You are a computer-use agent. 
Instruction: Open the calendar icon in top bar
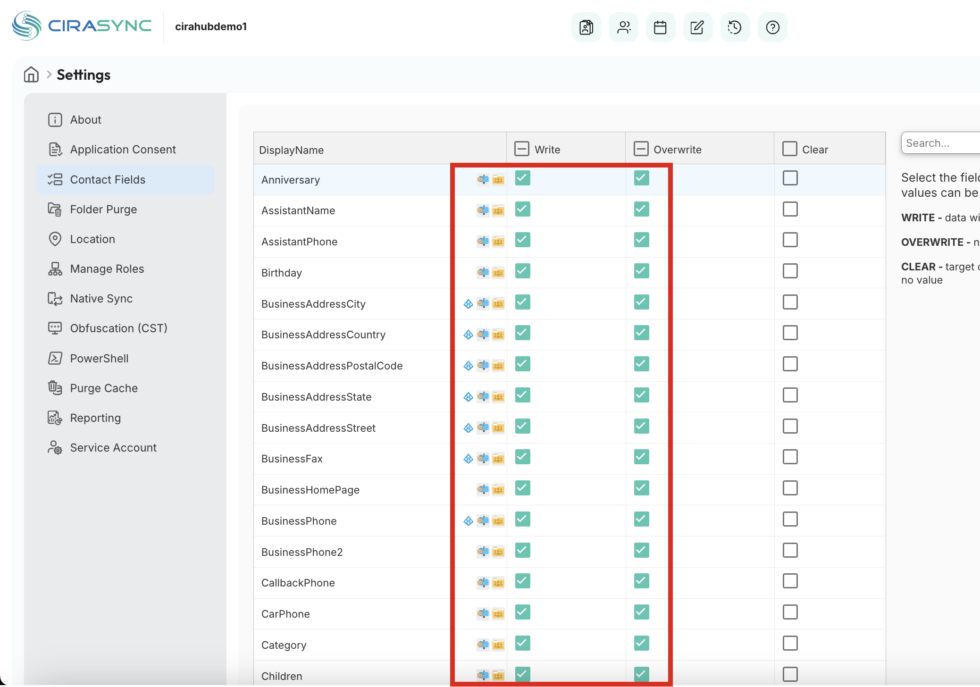[x=660, y=28]
